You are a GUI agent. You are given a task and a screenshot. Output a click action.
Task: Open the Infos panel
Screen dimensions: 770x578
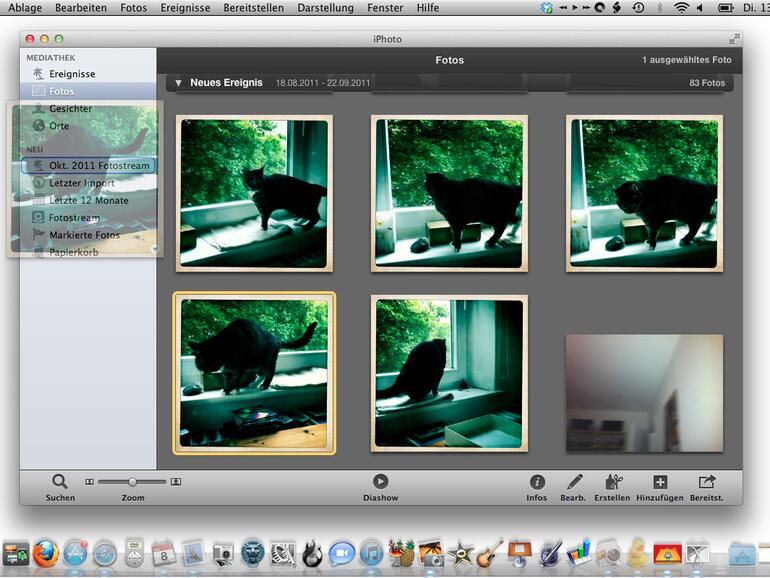537,482
